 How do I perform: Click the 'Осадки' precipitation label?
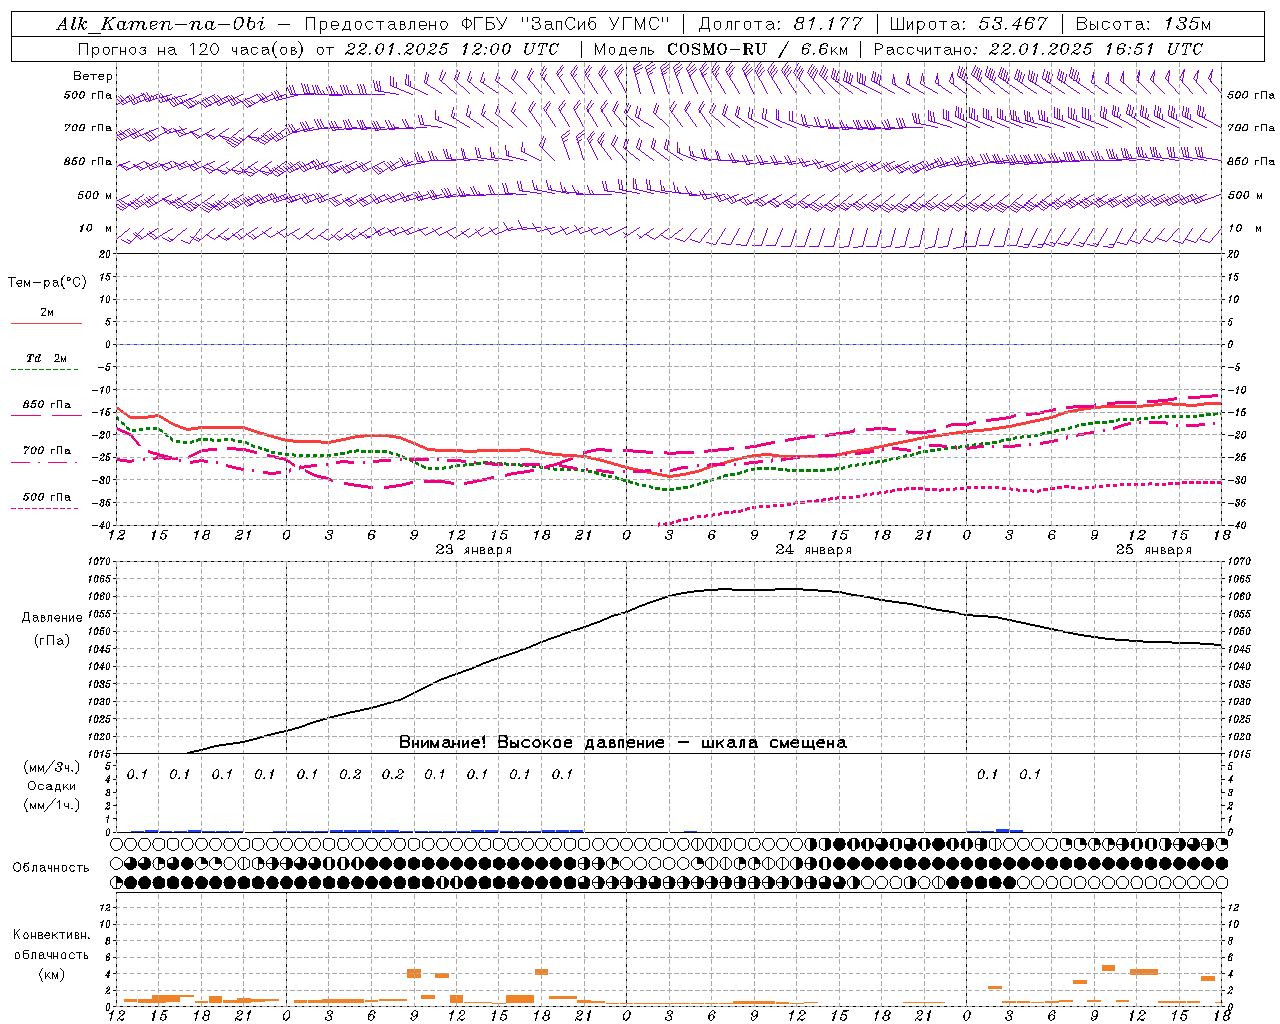(52, 786)
